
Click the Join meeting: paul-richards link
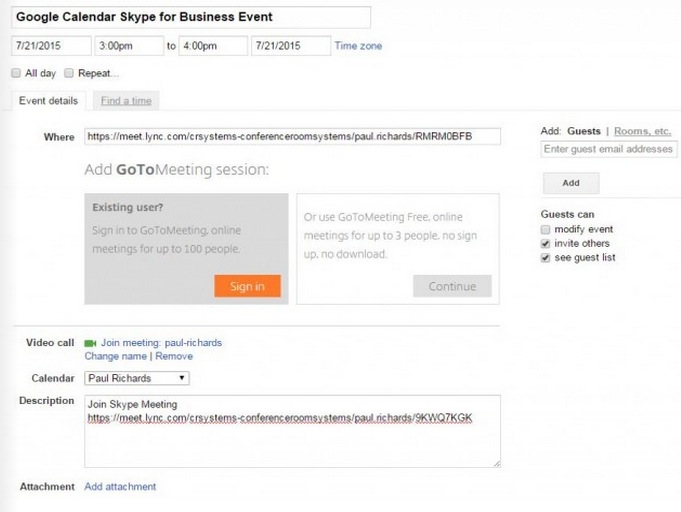(161, 343)
